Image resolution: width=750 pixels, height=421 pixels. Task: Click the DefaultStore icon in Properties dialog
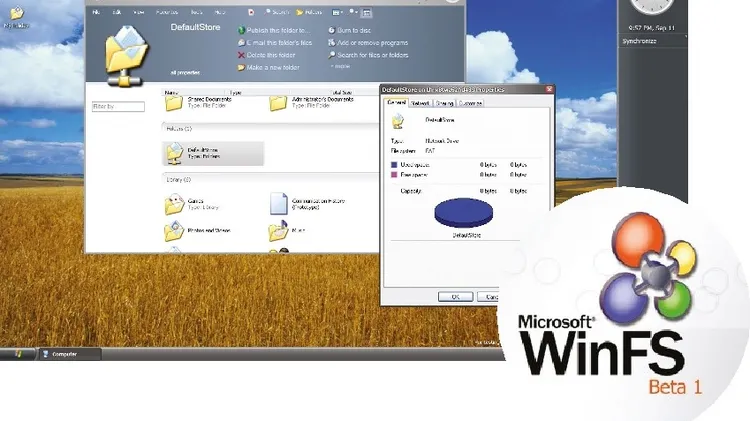coord(398,121)
